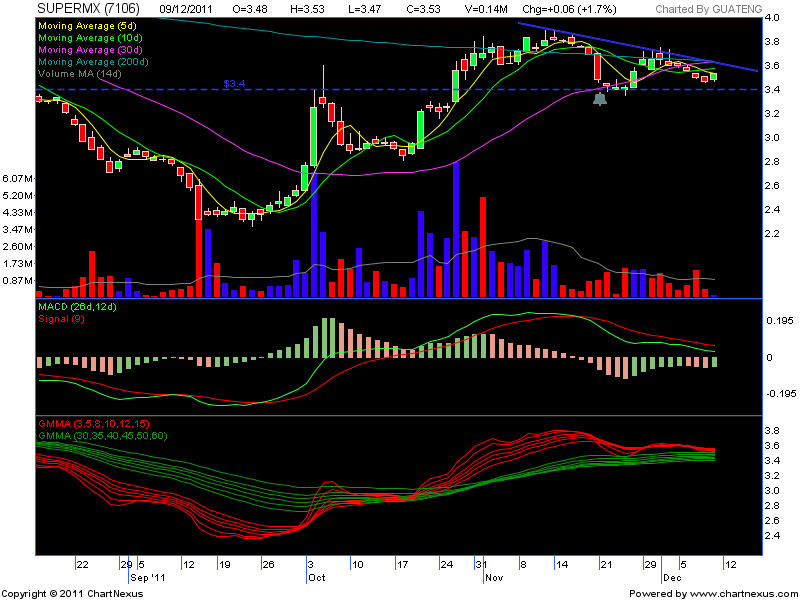Click the tallest green MACD histogram bar

[x=327, y=337]
